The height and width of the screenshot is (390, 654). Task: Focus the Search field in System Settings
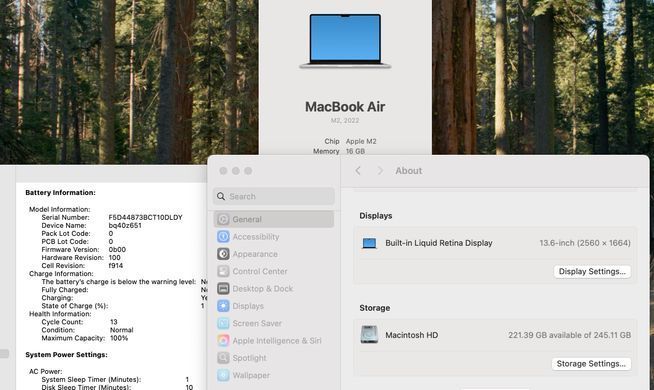(274, 196)
